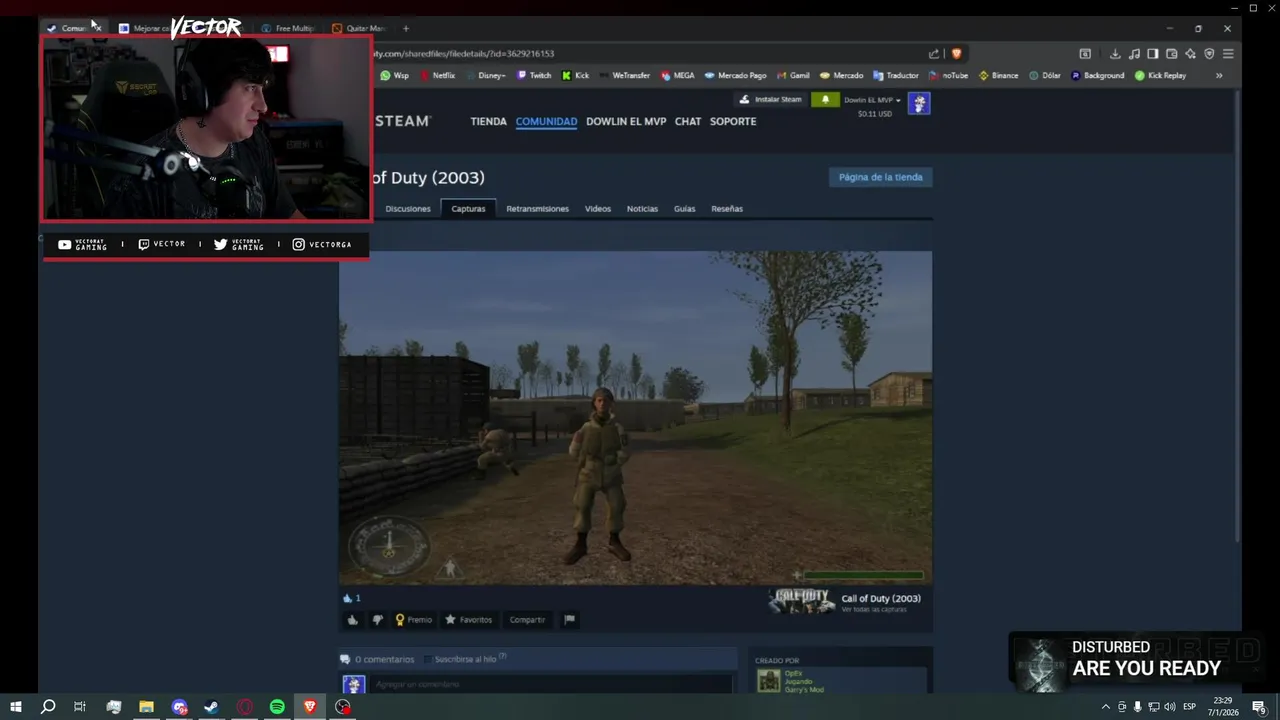The image size is (1280, 720).
Task: Open a new browser tab with plus
Action: pos(405,28)
